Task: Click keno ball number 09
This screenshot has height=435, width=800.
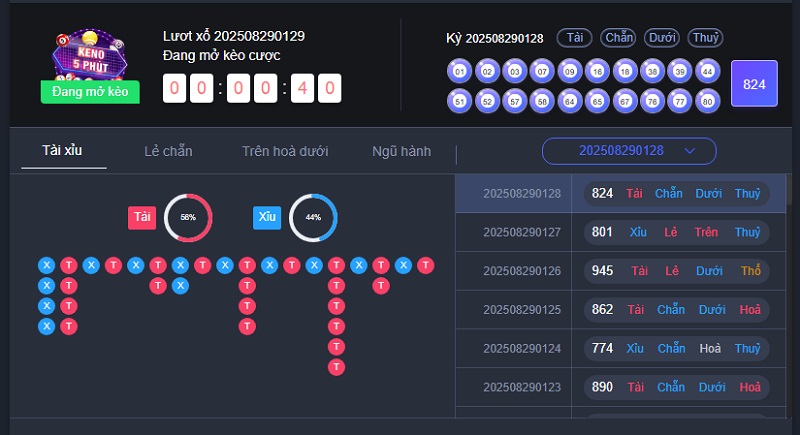Action: [x=570, y=71]
